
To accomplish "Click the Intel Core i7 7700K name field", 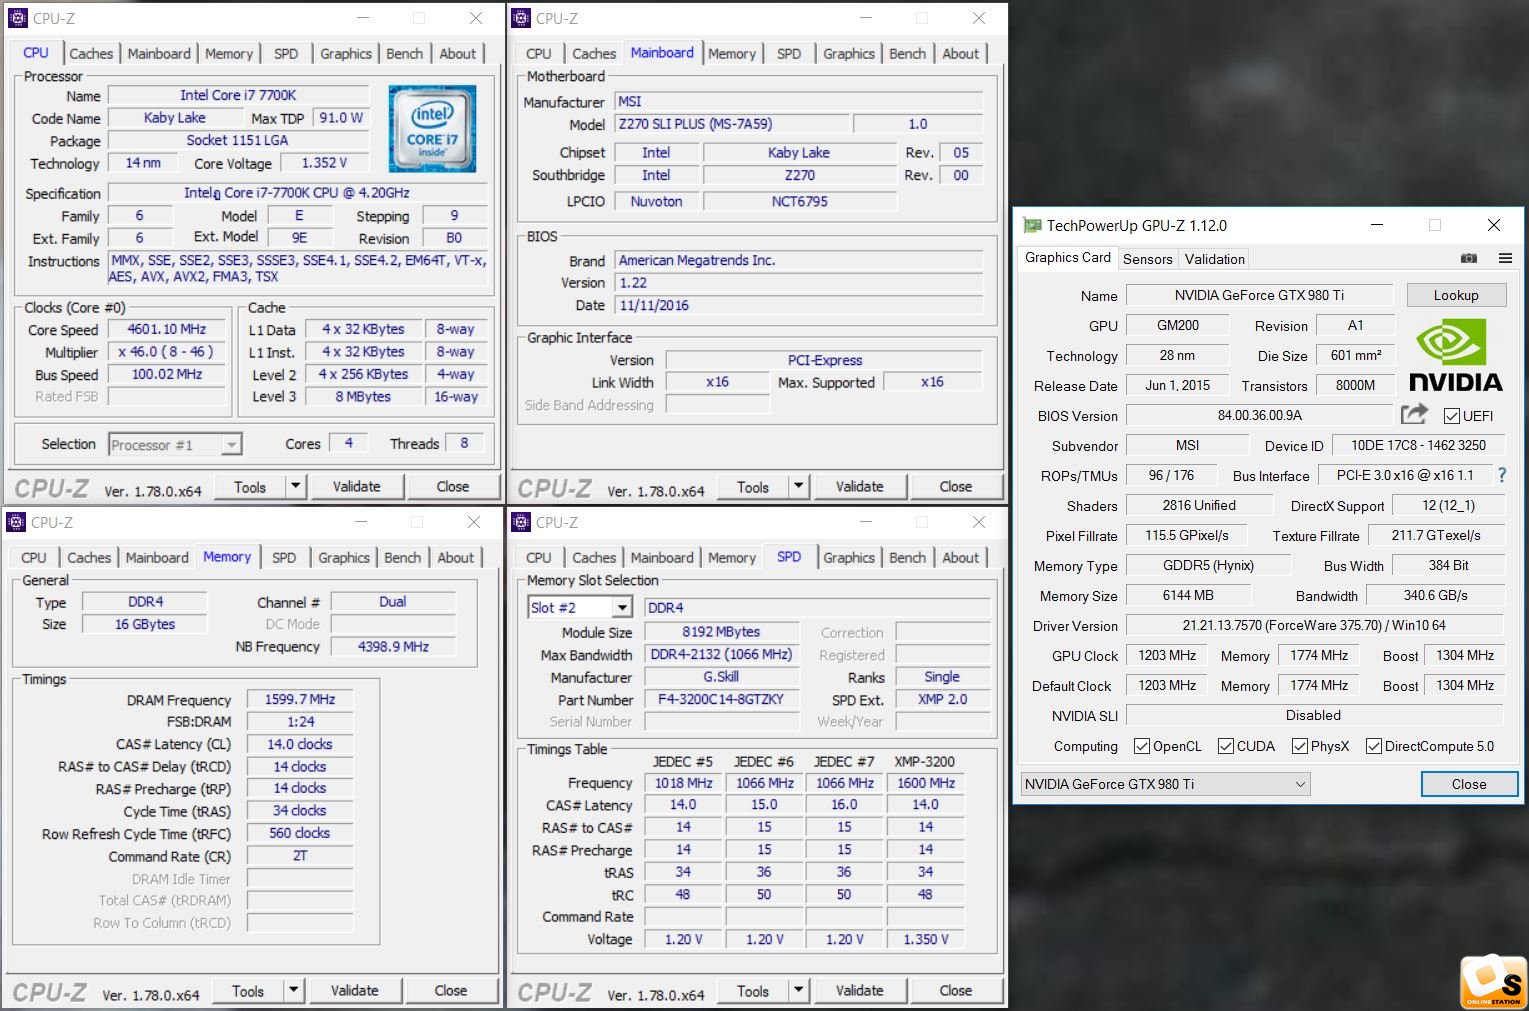I will 238,95.
